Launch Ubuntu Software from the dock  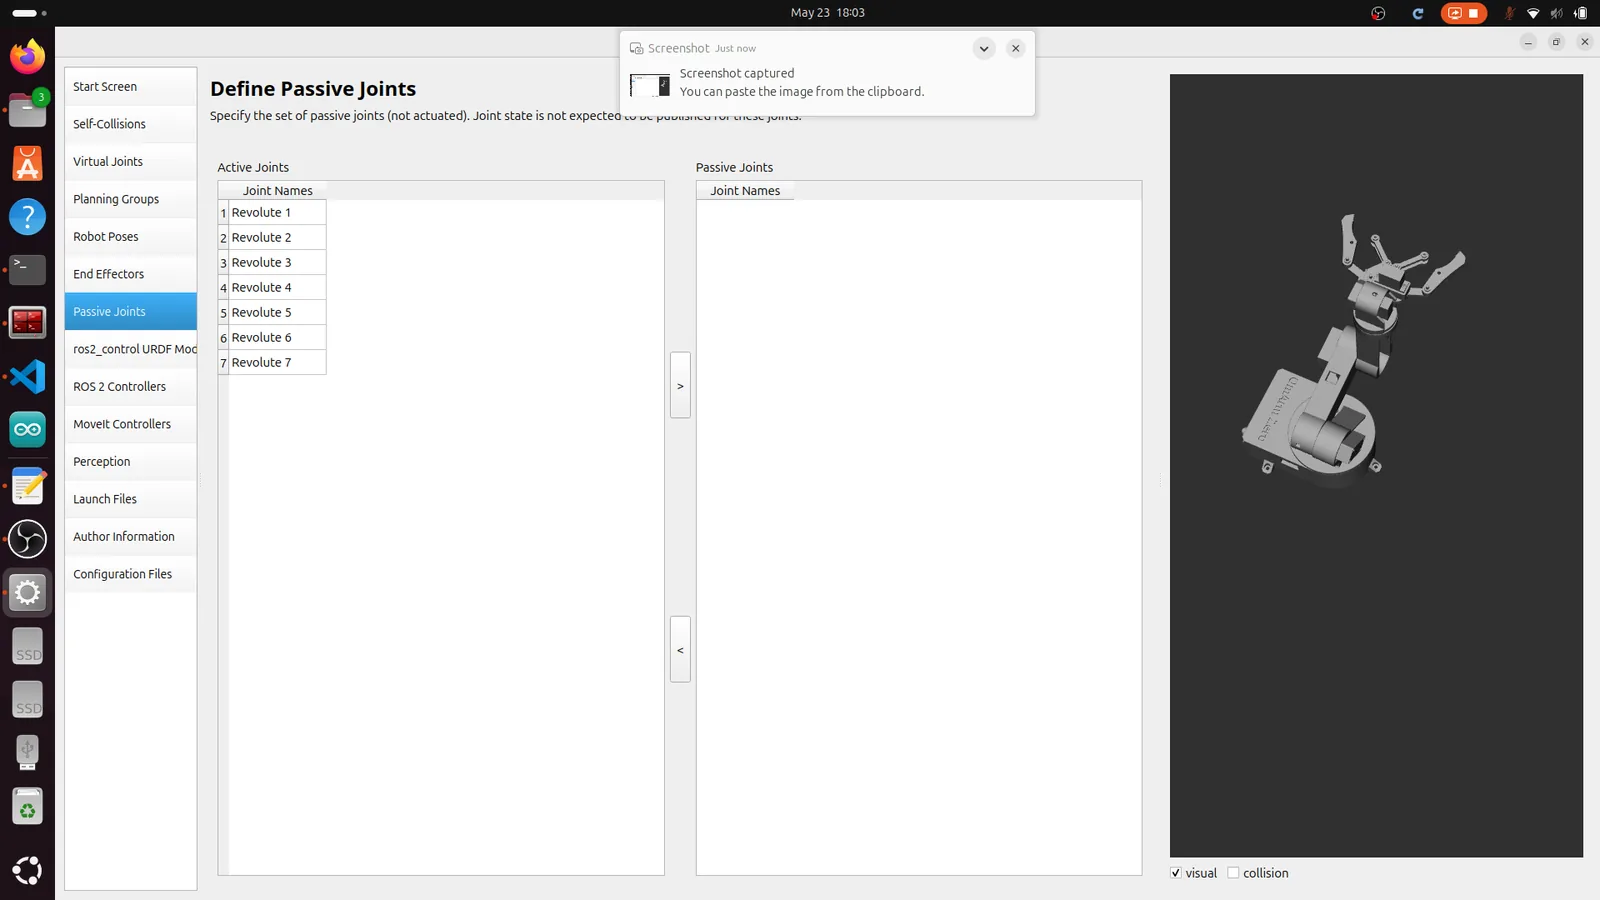click(x=27, y=163)
